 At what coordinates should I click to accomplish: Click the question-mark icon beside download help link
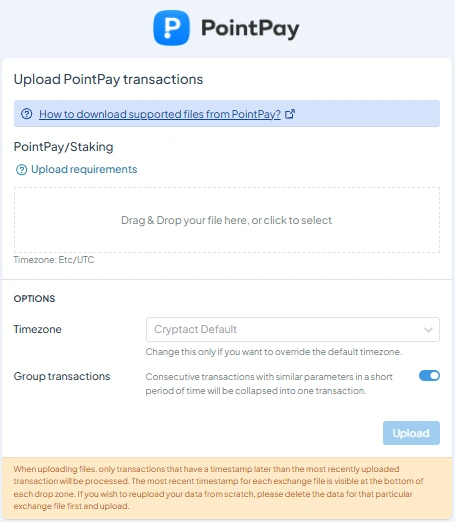[27, 114]
